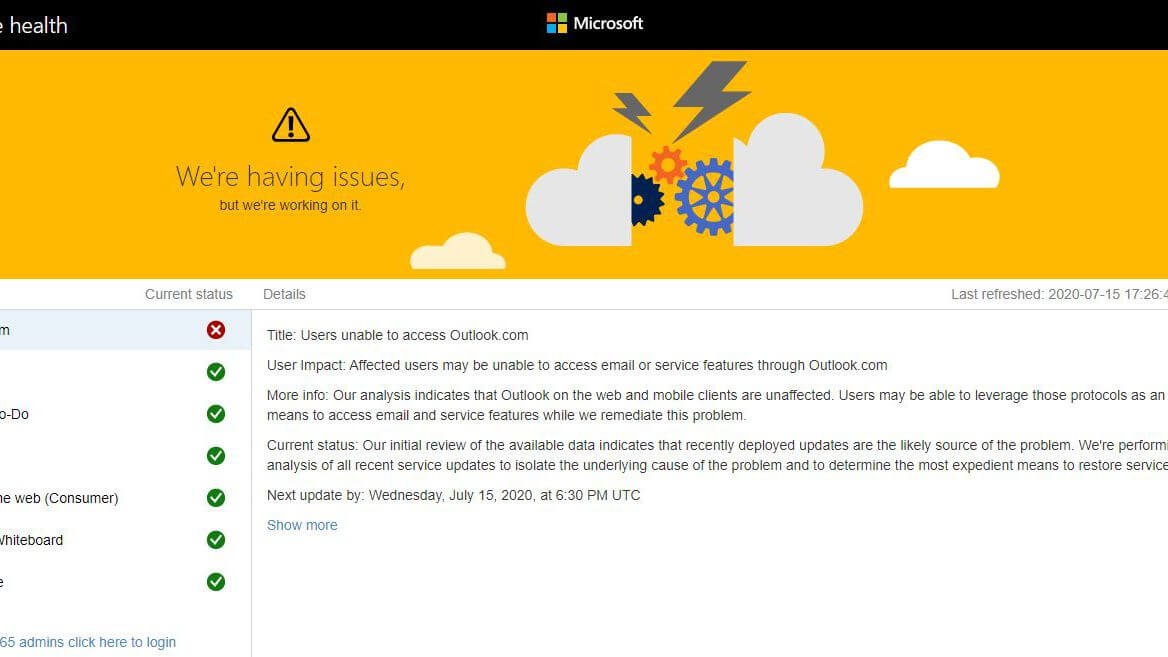Click the Microsoft logo at the top

[x=594, y=22]
